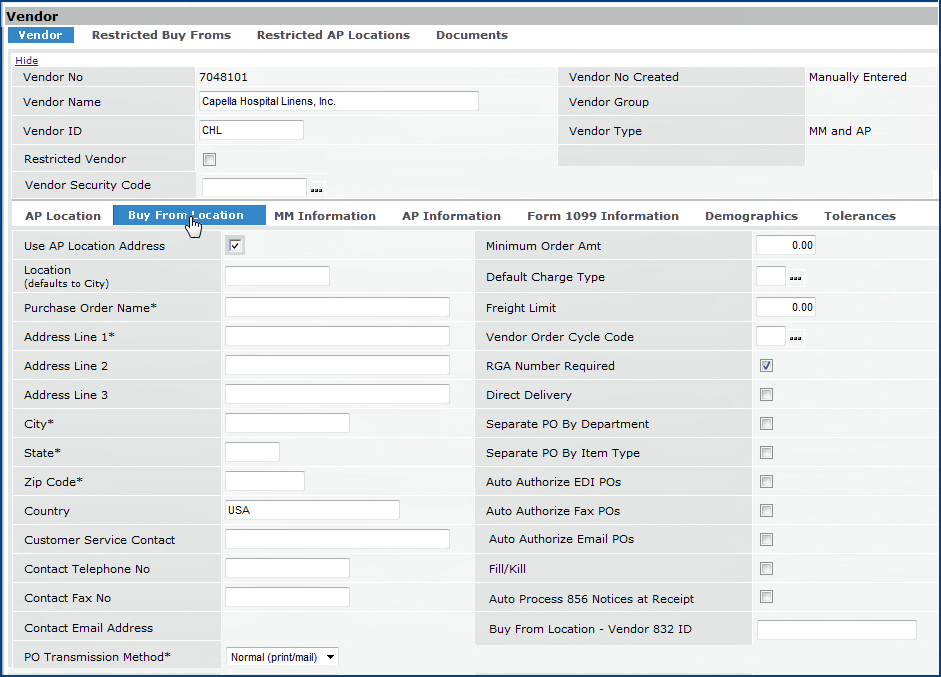Open Vendor Security Code lookup ellipsis

pos(317,189)
